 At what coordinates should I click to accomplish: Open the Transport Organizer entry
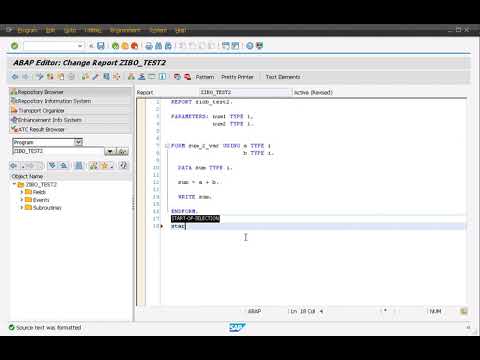pos(70,110)
